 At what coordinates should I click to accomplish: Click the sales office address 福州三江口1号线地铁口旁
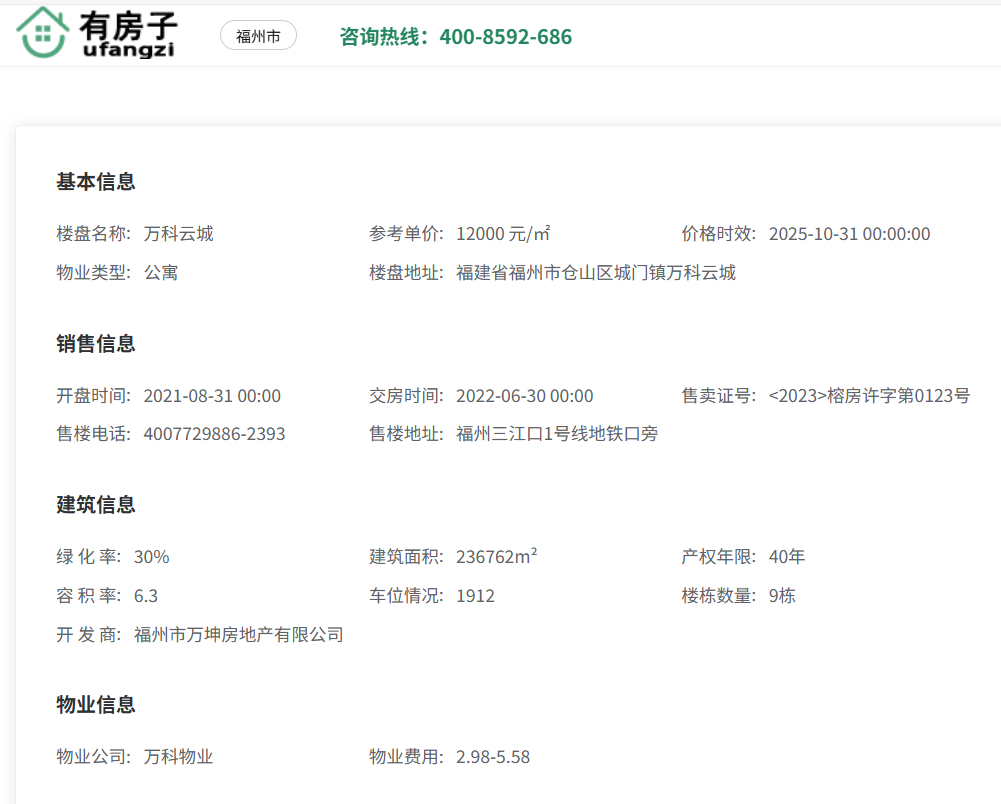[x=557, y=435]
